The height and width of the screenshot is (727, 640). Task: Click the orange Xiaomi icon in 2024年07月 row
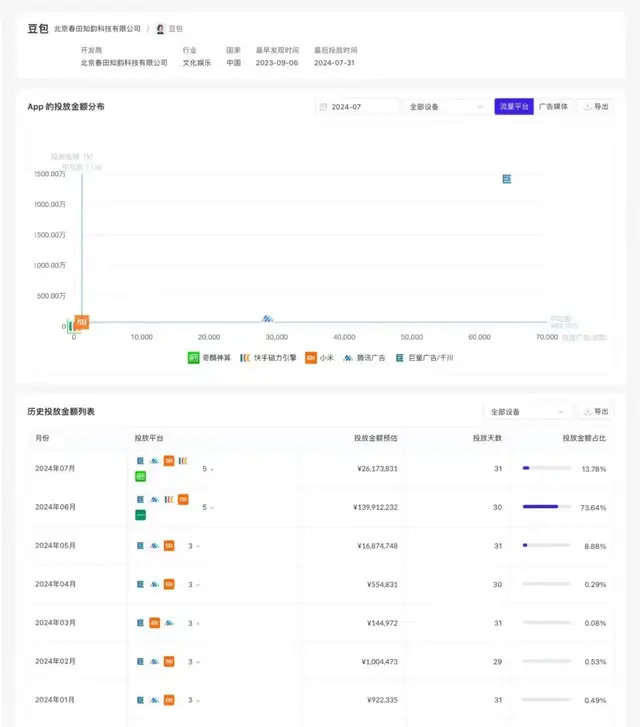(169, 461)
